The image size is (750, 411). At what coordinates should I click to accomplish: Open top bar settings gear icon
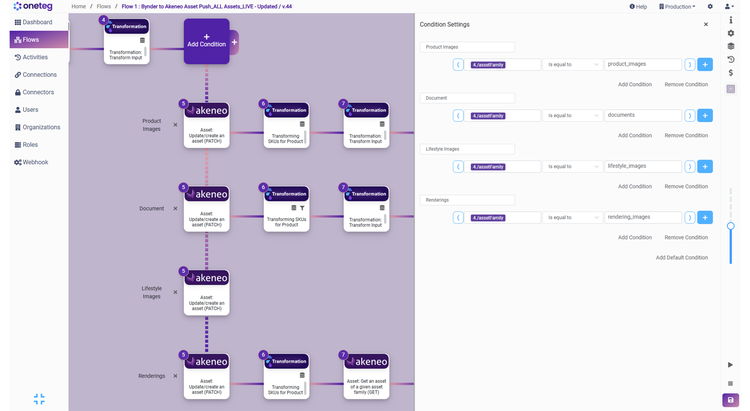pos(710,7)
